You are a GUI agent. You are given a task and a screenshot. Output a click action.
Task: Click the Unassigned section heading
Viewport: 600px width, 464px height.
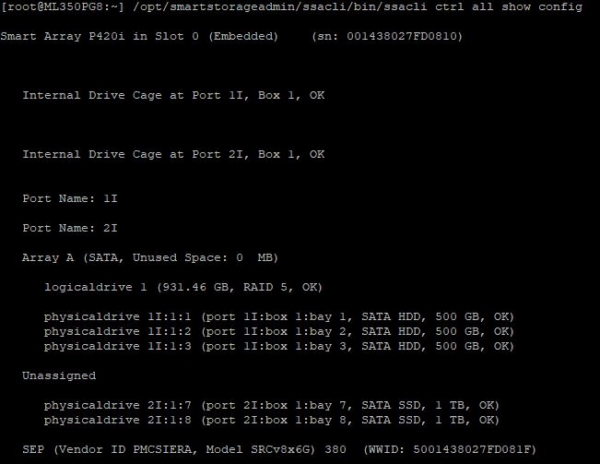[x=59, y=376]
